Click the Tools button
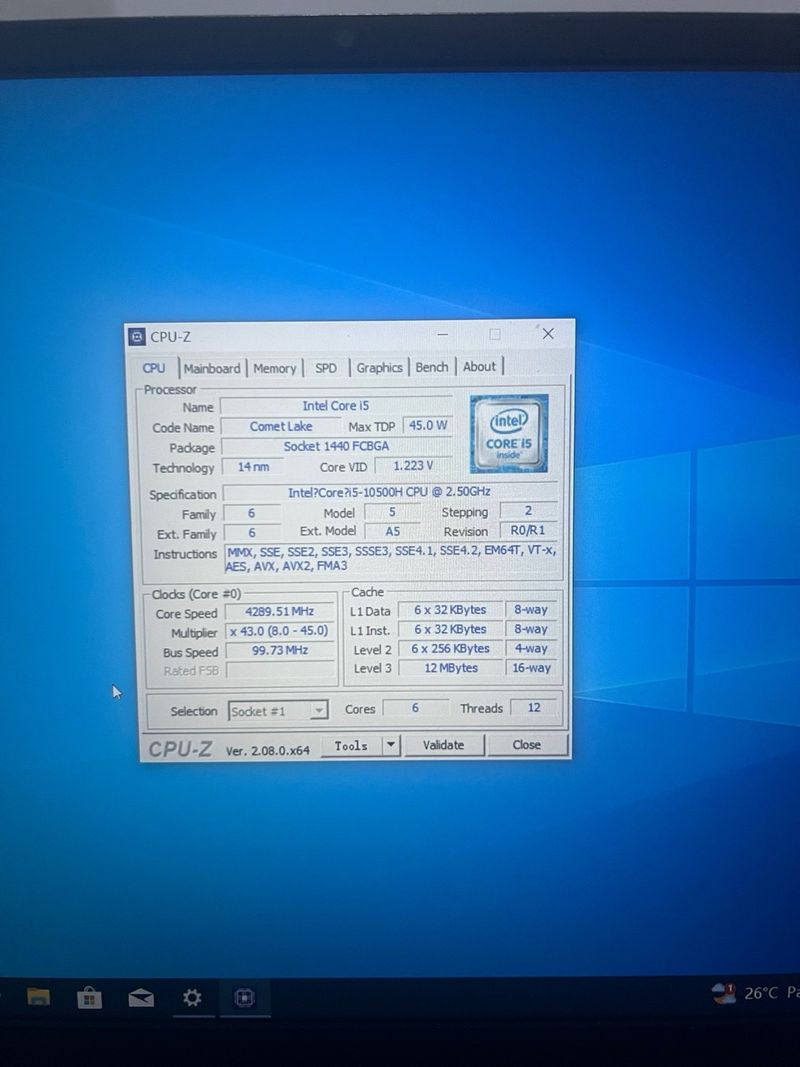 point(351,746)
